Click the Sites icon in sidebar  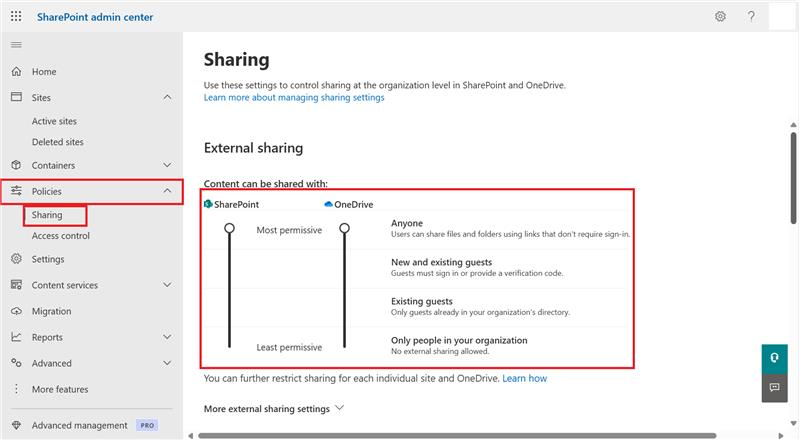point(16,97)
